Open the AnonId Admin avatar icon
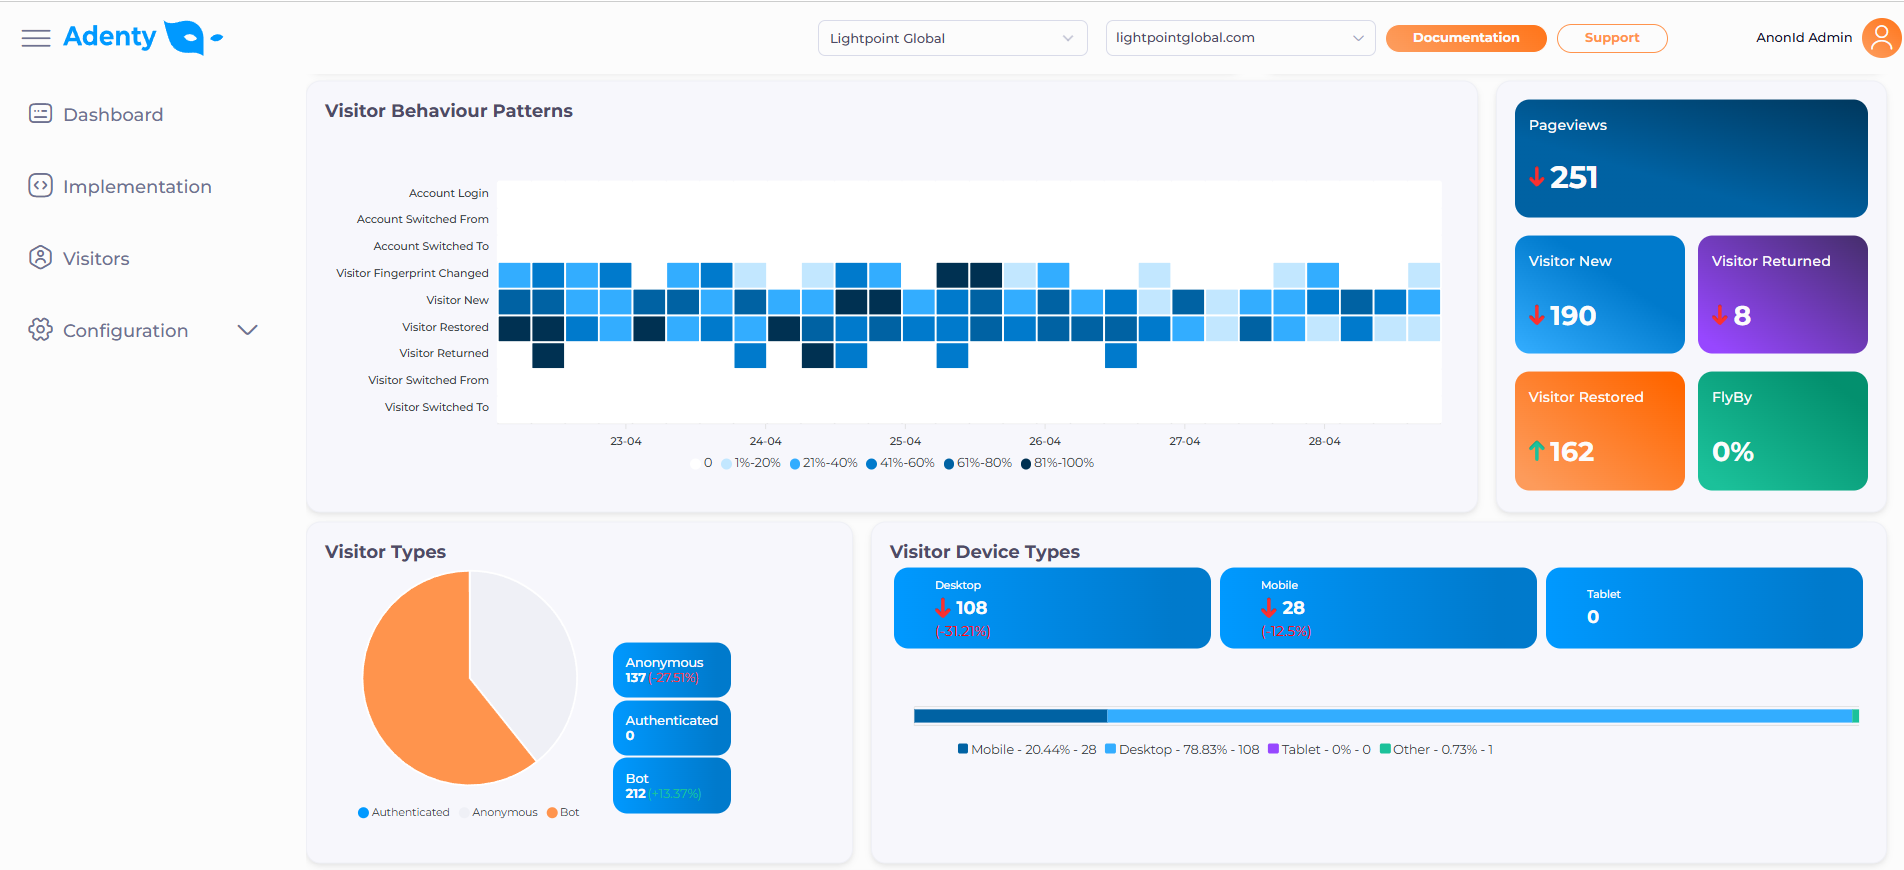1904x870 pixels. click(1881, 38)
